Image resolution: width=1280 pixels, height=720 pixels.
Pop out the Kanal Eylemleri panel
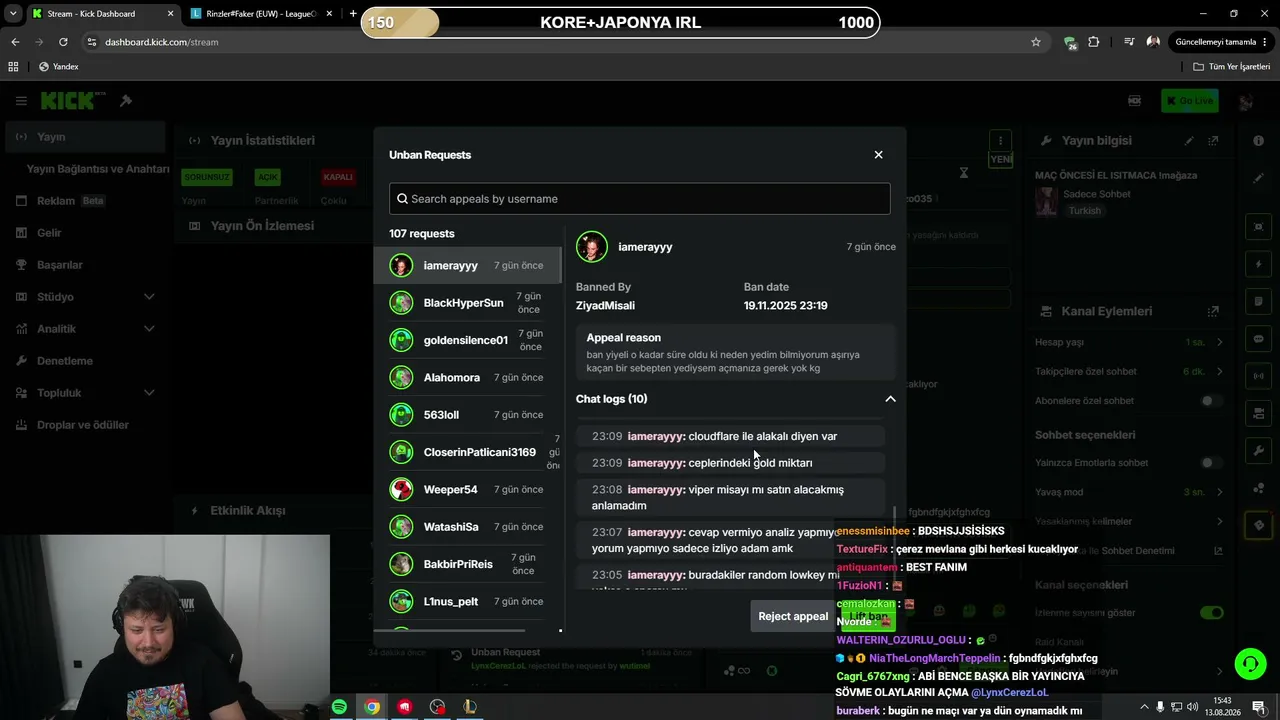pyautogui.click(x=1213, y=311)
